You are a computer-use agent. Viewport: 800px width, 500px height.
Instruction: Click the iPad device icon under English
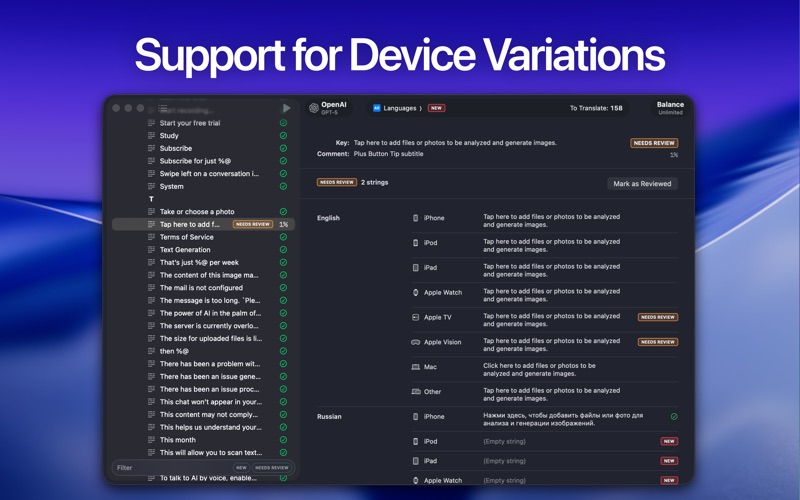click(415, 268)
